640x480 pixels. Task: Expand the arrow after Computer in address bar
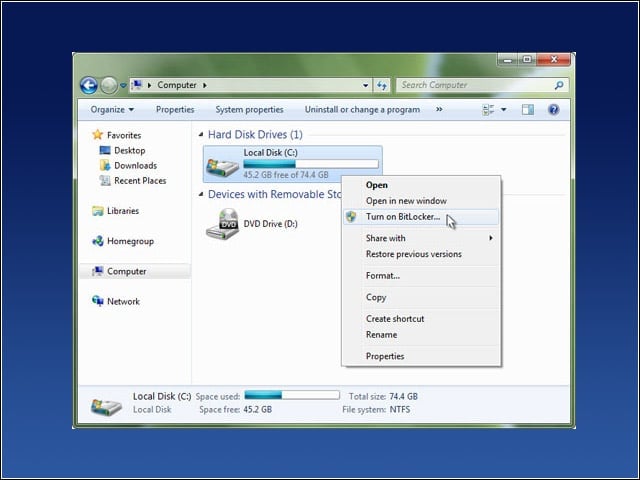204,85
